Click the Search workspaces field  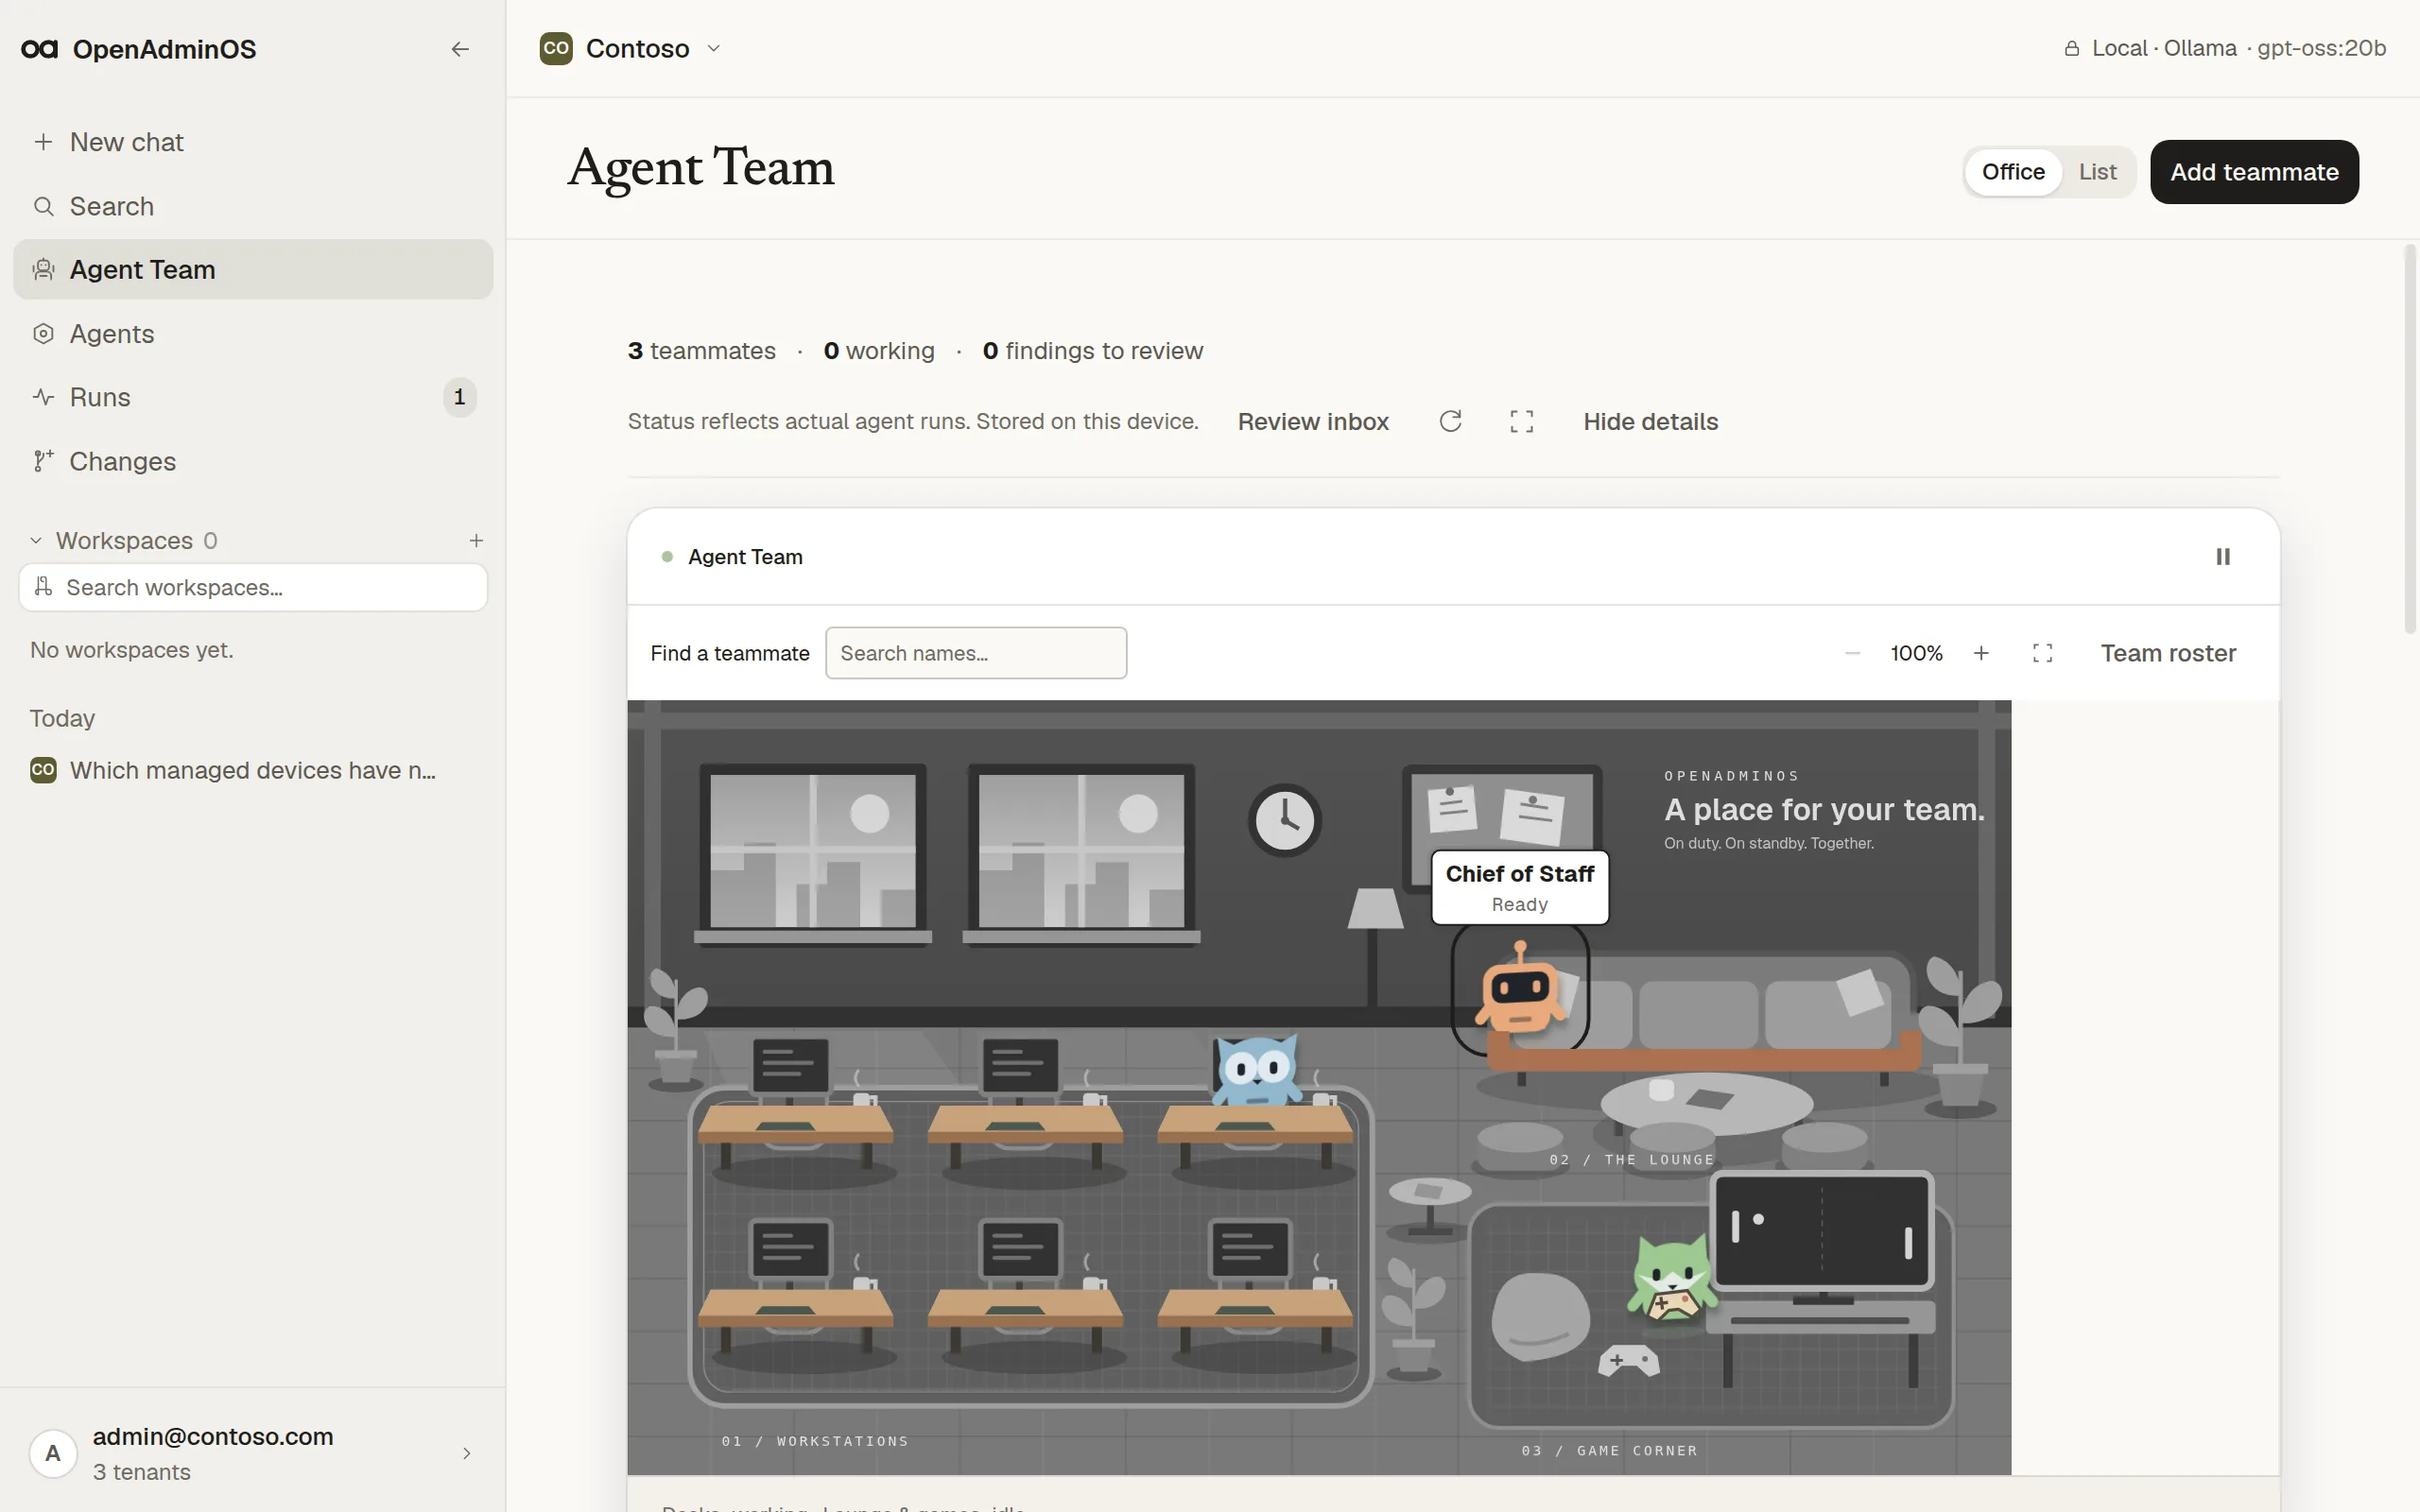tap(253, 587)
